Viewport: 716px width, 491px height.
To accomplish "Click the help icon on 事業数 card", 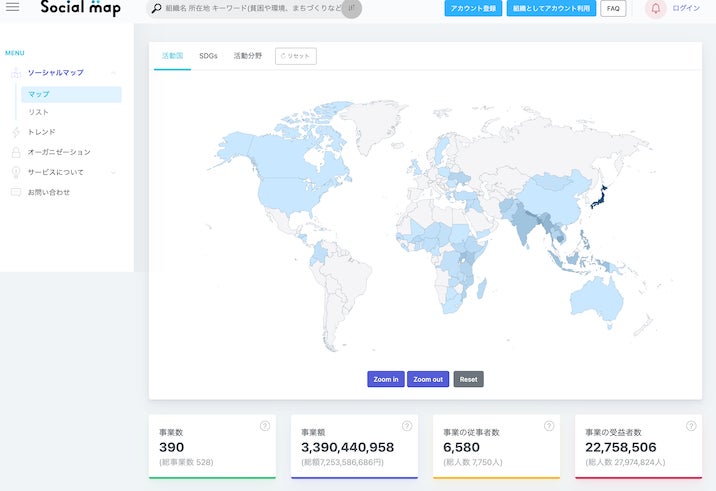I will pos(265,426).
